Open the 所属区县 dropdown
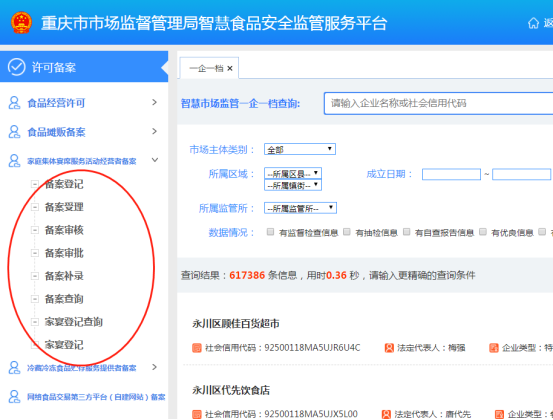Screen dimensions: 553x420 293,173
